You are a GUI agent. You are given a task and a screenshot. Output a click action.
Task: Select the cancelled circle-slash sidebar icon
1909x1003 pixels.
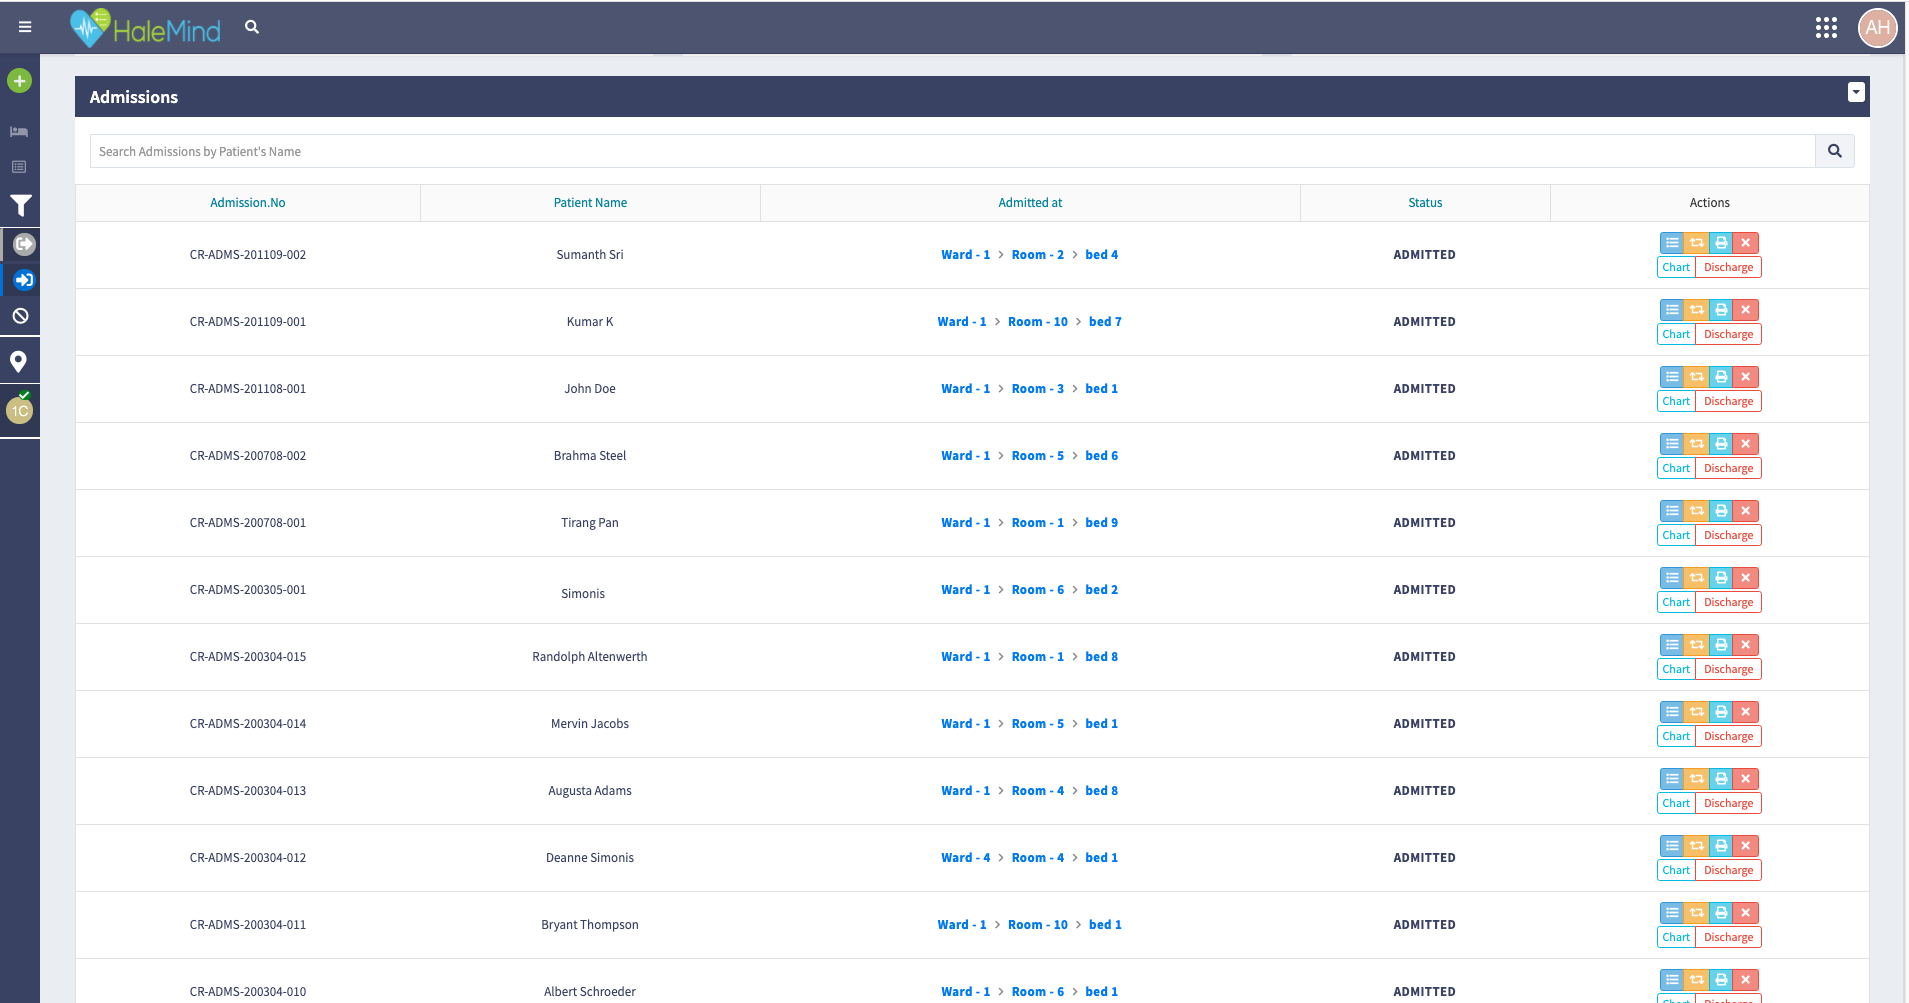click(20, 316)
